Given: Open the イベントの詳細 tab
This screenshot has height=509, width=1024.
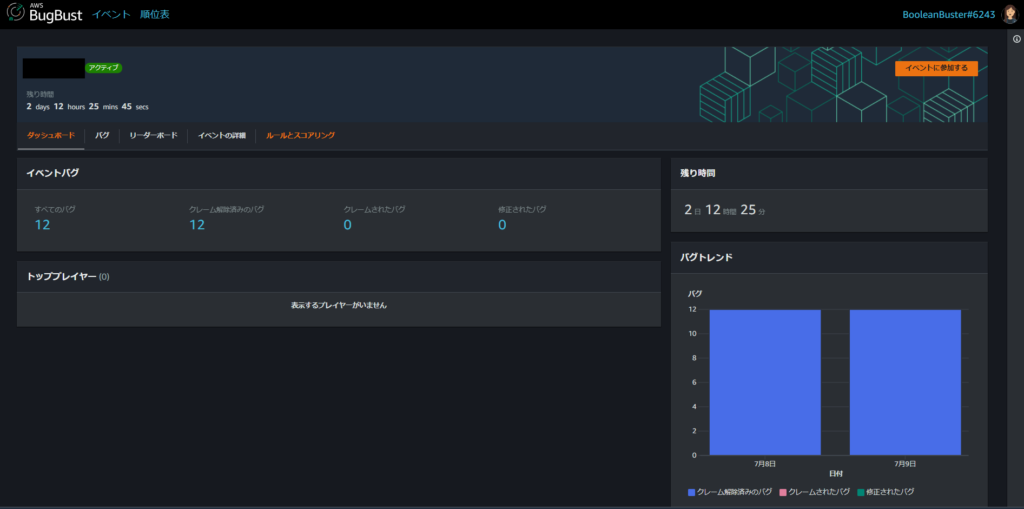Looking at the screenshot, I should click(221, 135).
